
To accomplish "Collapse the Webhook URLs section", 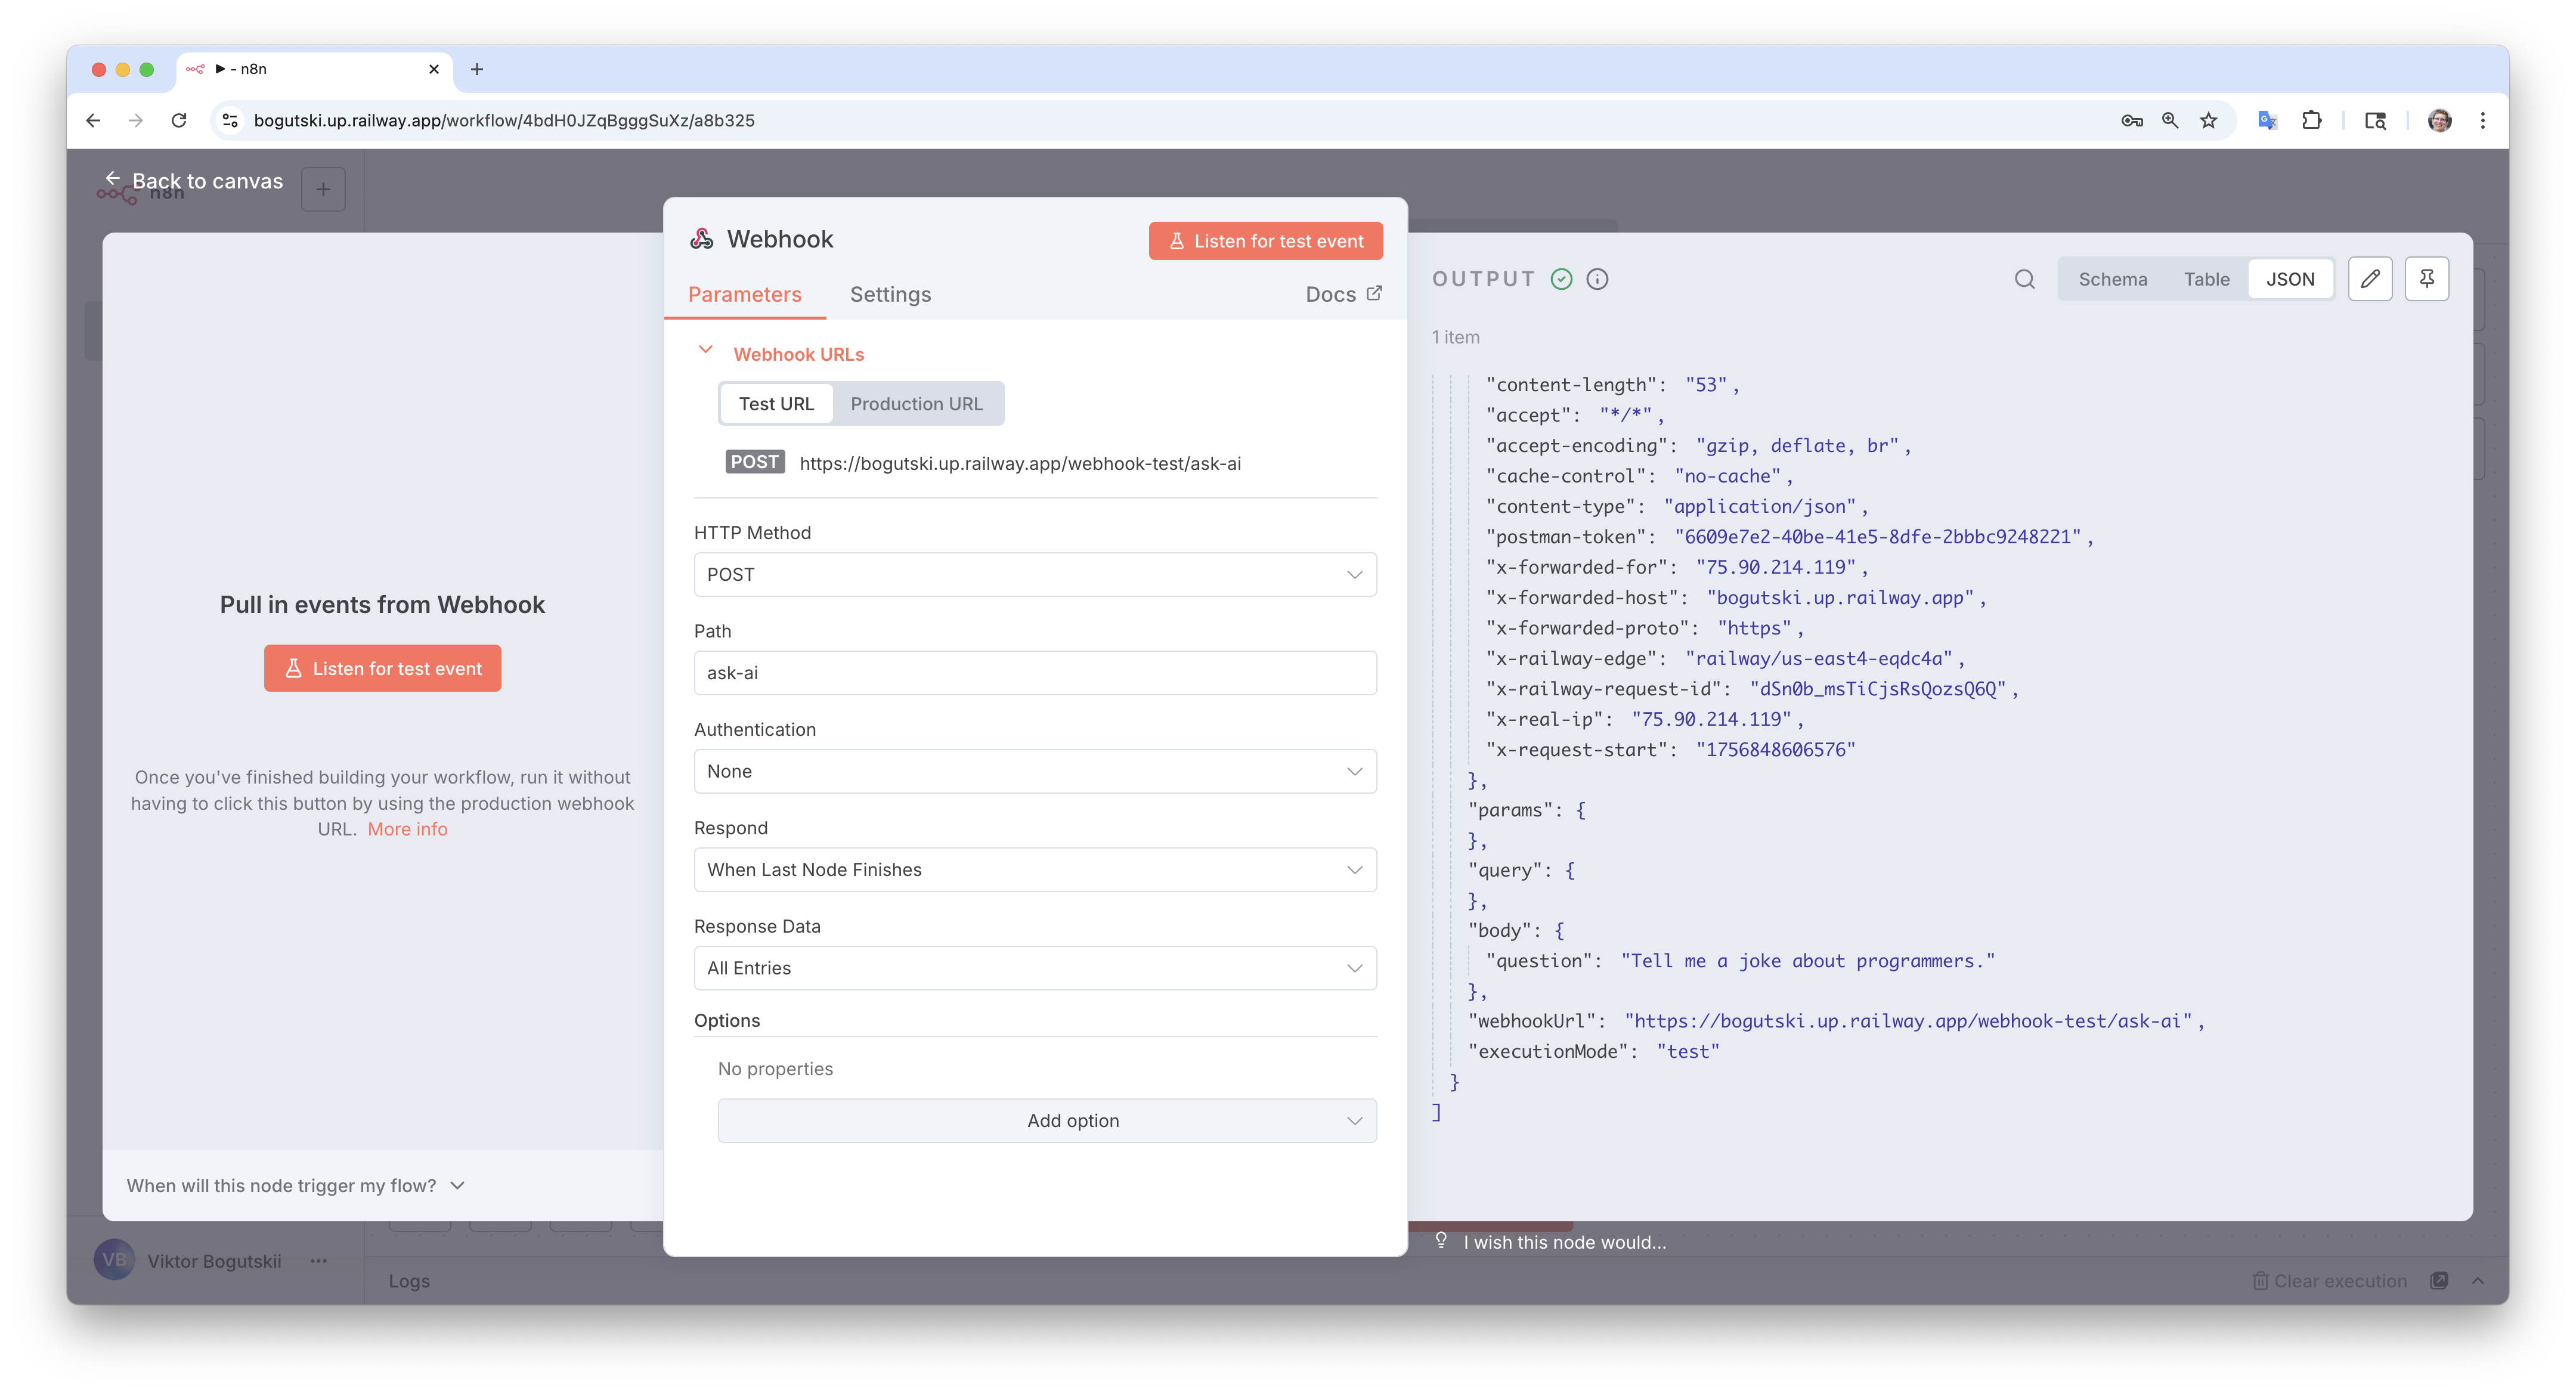I will click(705, 350).
